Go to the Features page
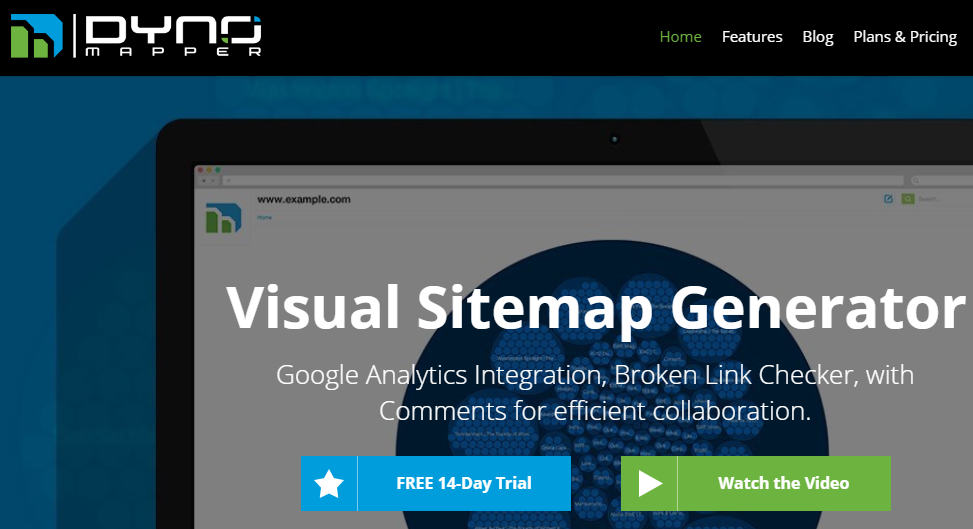This screenshot has width=973, height=529. 751,37
